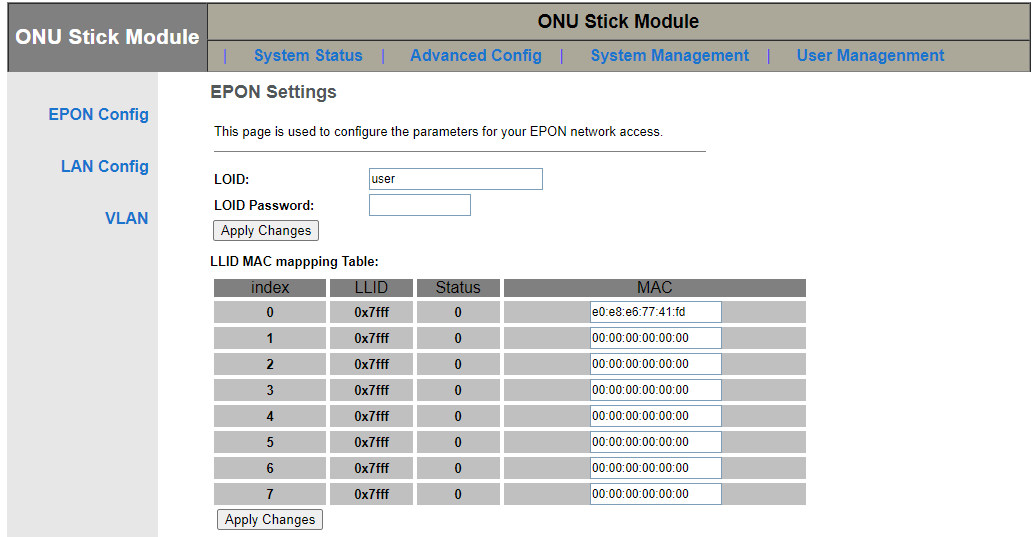
Task: Open the System Status tab
Action: tap(308, 56)
